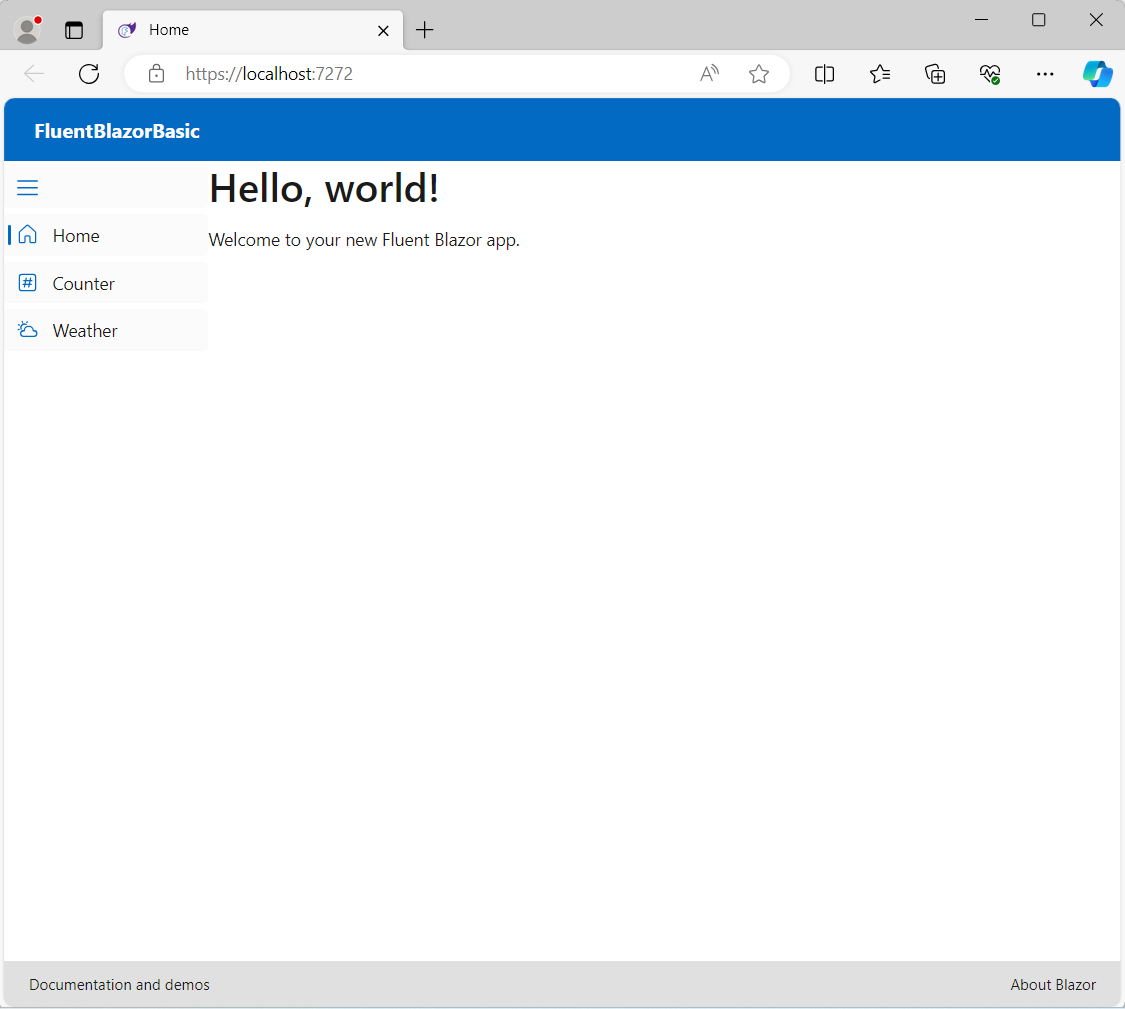Click the Weather cloud icon
This screenshot has height=1009, width=1125.
(27, 330)
